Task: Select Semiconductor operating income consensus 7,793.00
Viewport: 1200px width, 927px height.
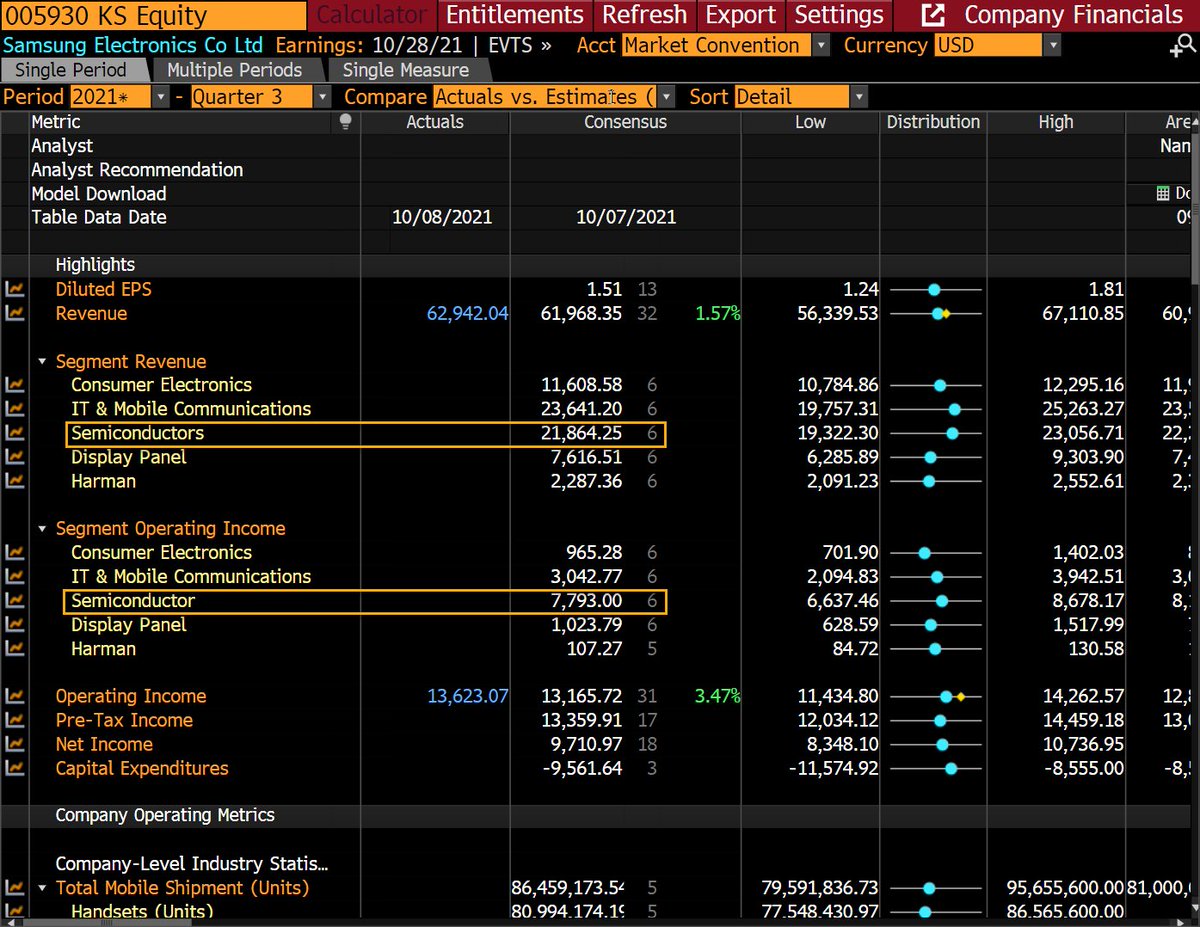Action: tap(585, 600)
